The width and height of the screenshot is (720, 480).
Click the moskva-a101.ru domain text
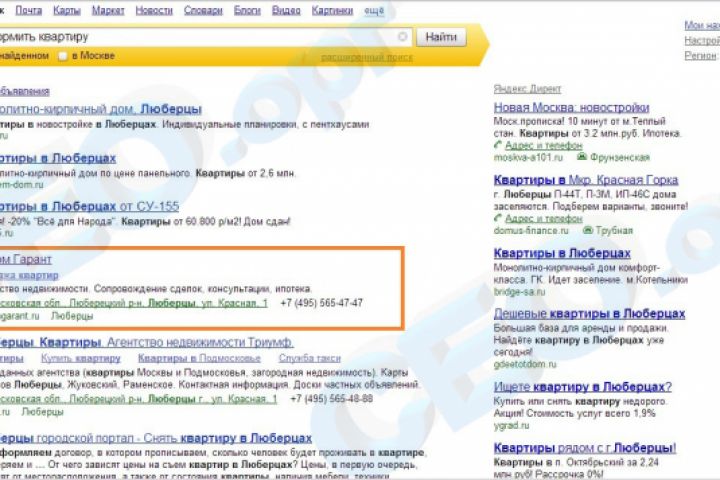528,158
